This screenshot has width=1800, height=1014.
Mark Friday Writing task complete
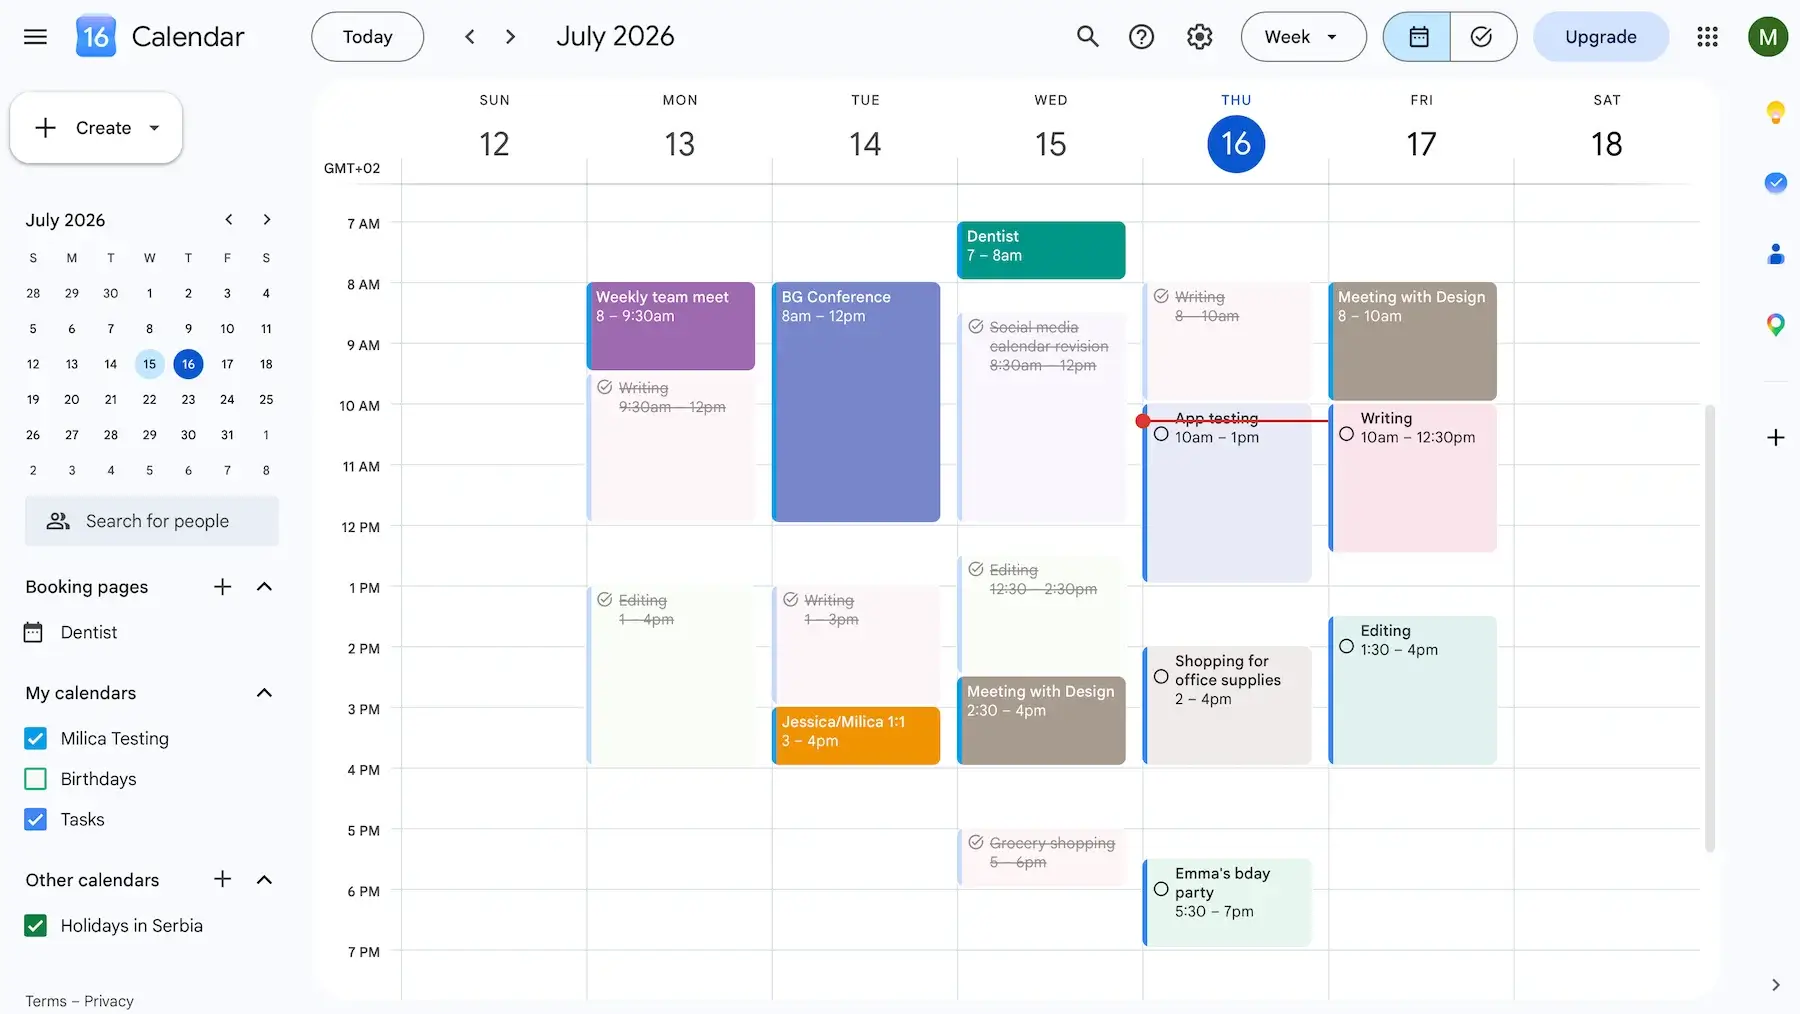tap(1346, 434)
